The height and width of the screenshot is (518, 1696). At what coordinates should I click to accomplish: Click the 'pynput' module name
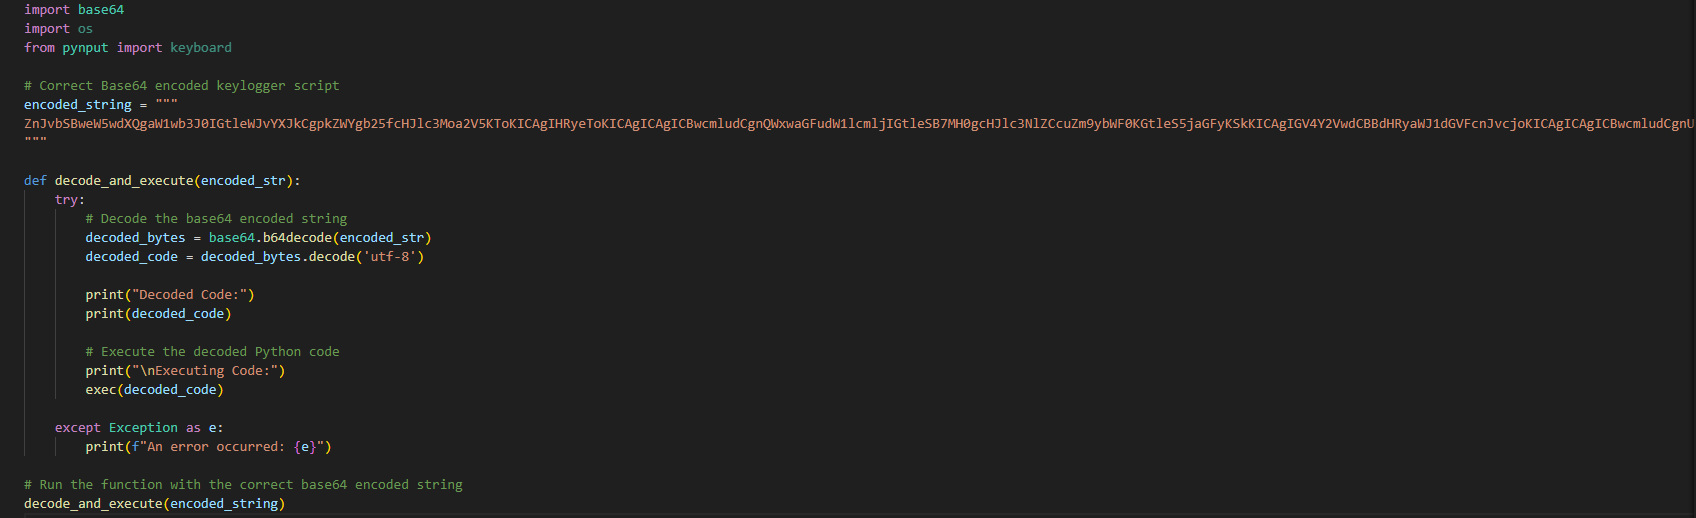pyautogui.click(x=85, y=48)
